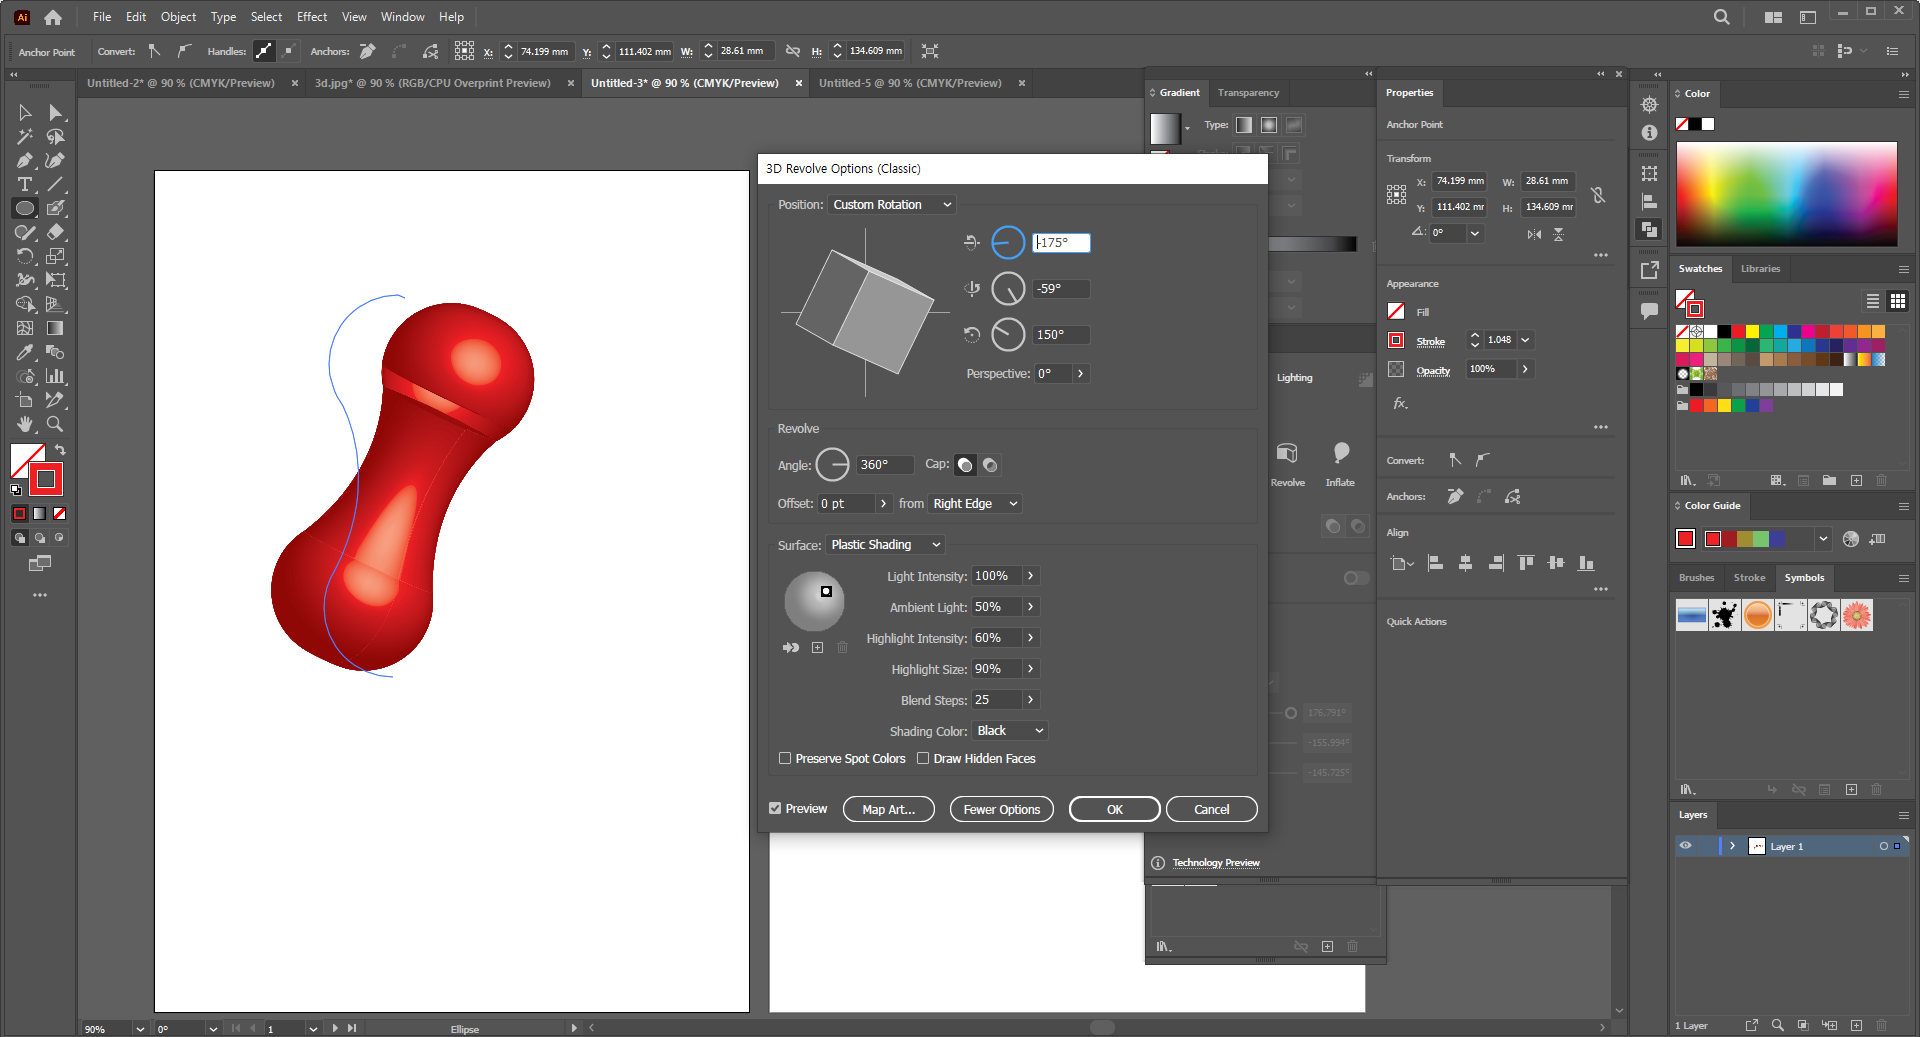Image resolution: width=1920 pixels, height=1037 pixels.
Task: Click in the color spectrum picker
Action: click(x=1786, y=194)
